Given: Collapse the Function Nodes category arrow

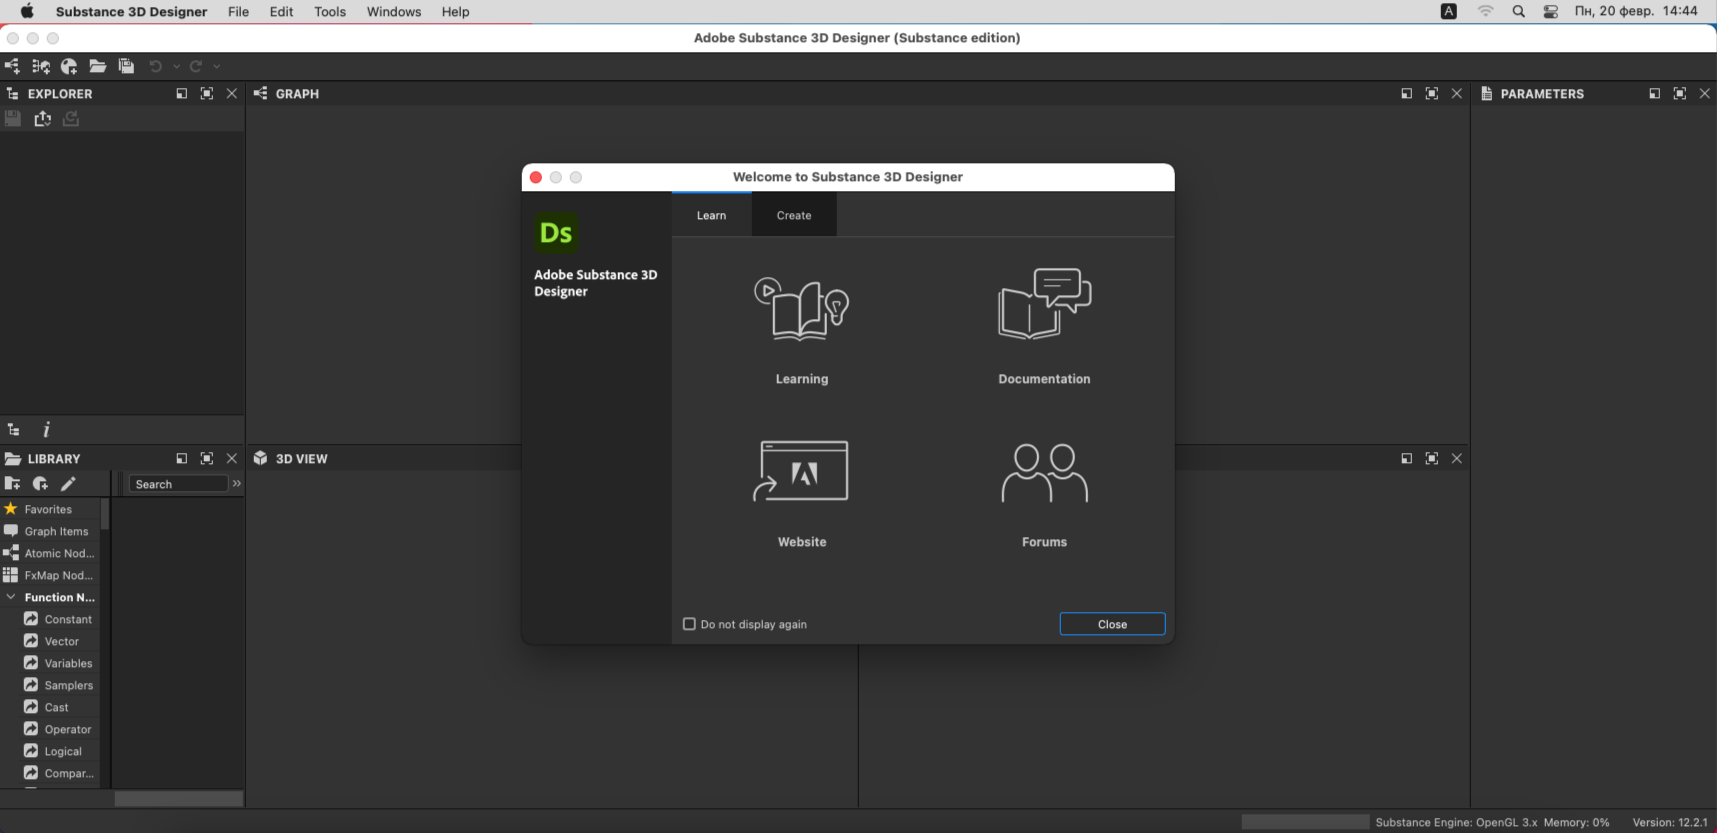Looking at the screenshot, I should click(x=11, y=597).
